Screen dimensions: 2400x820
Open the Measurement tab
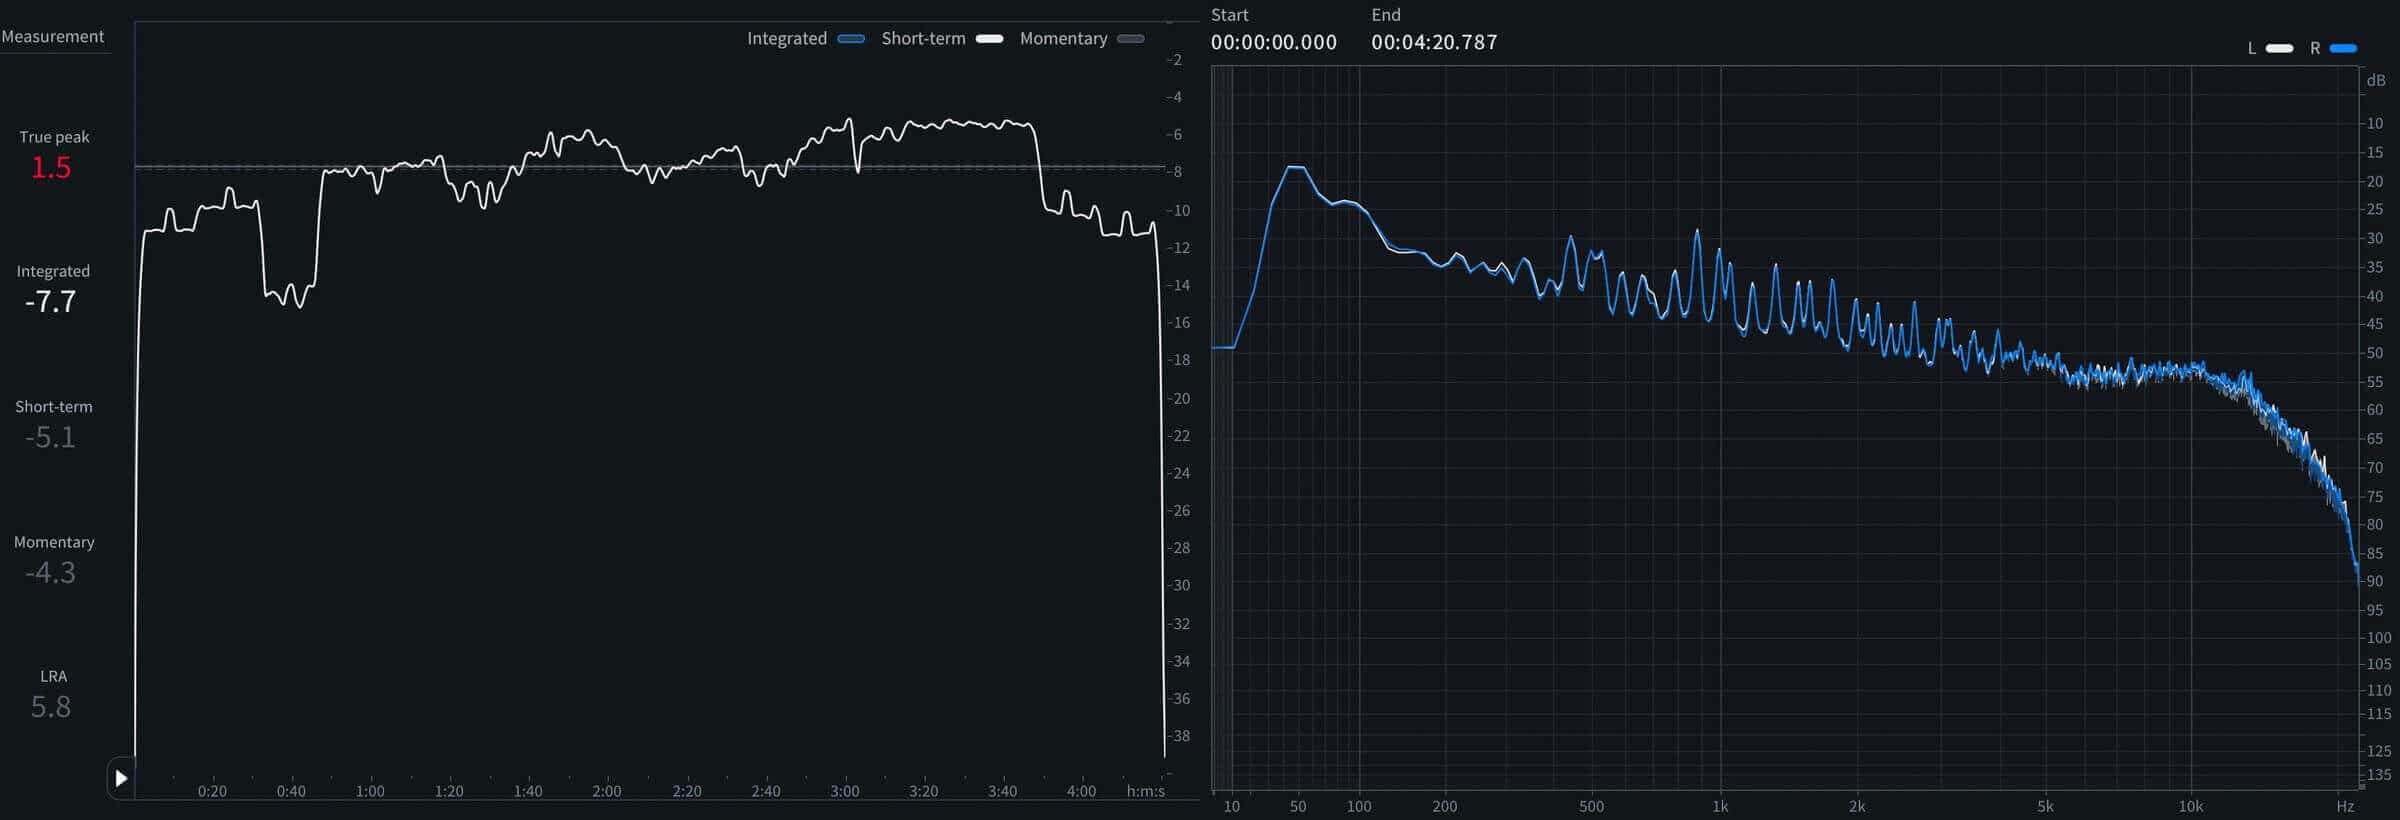click(x=53, y=36)
